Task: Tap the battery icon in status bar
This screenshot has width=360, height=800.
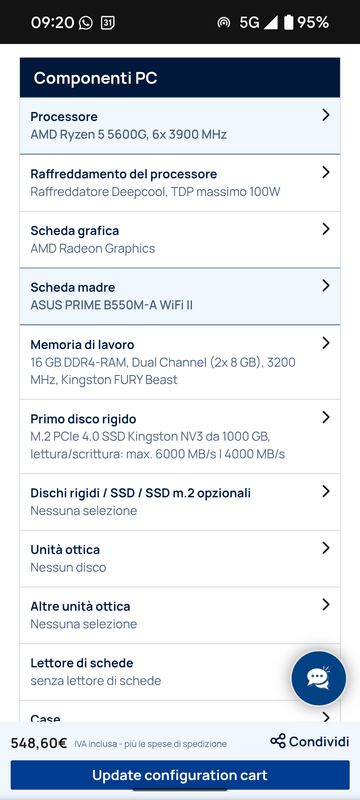Action: tap(289, 22)
